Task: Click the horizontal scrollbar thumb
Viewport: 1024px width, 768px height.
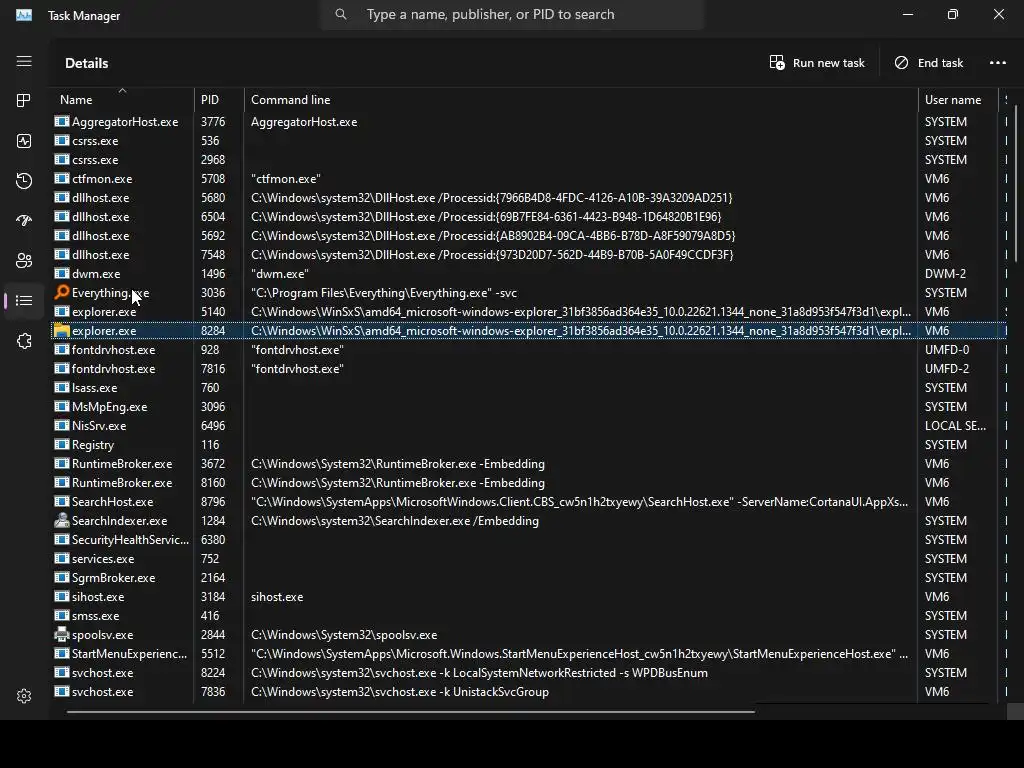Action: point(411,711)
